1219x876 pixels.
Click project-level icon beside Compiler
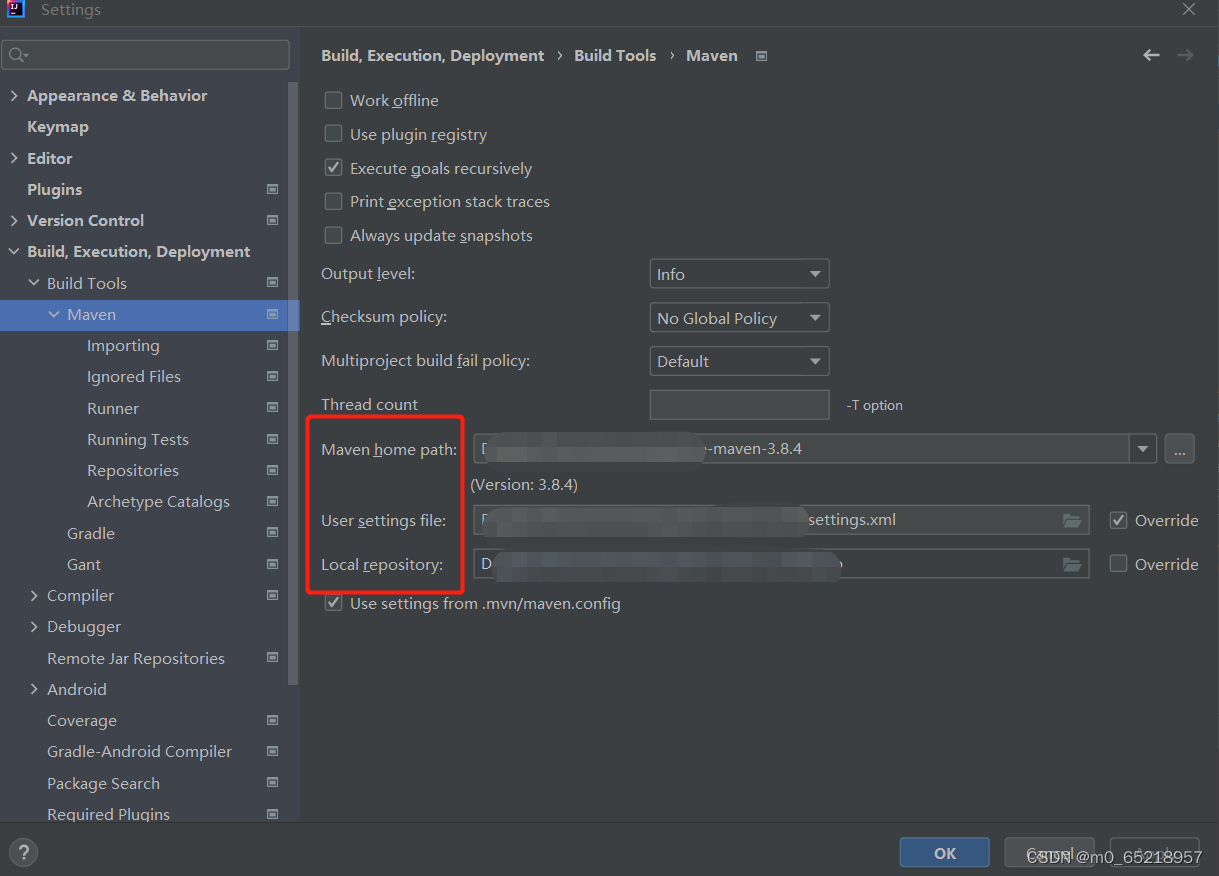click(x=273, y=596)
